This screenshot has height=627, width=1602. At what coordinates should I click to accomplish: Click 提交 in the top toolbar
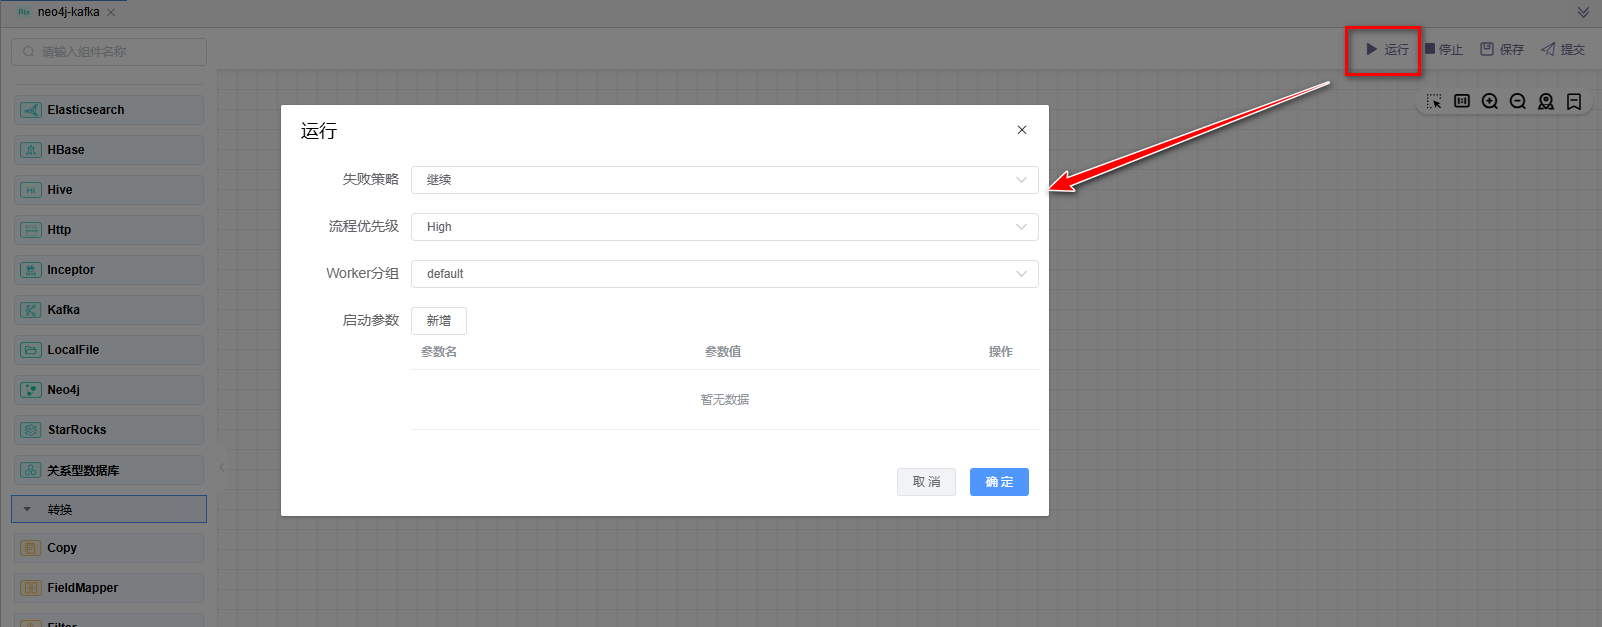[1563, 49]
